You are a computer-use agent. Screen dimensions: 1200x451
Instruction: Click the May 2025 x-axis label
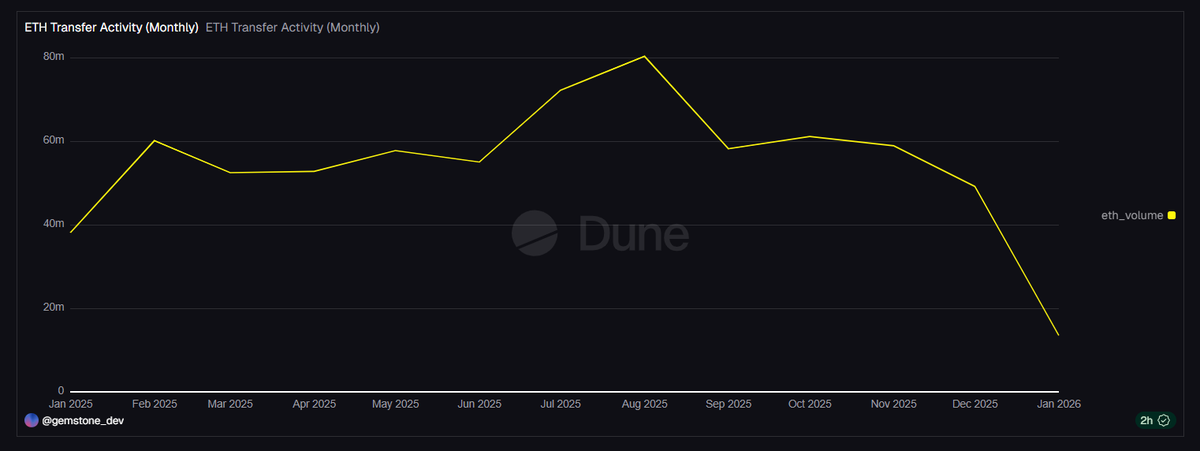click(395, 404)
